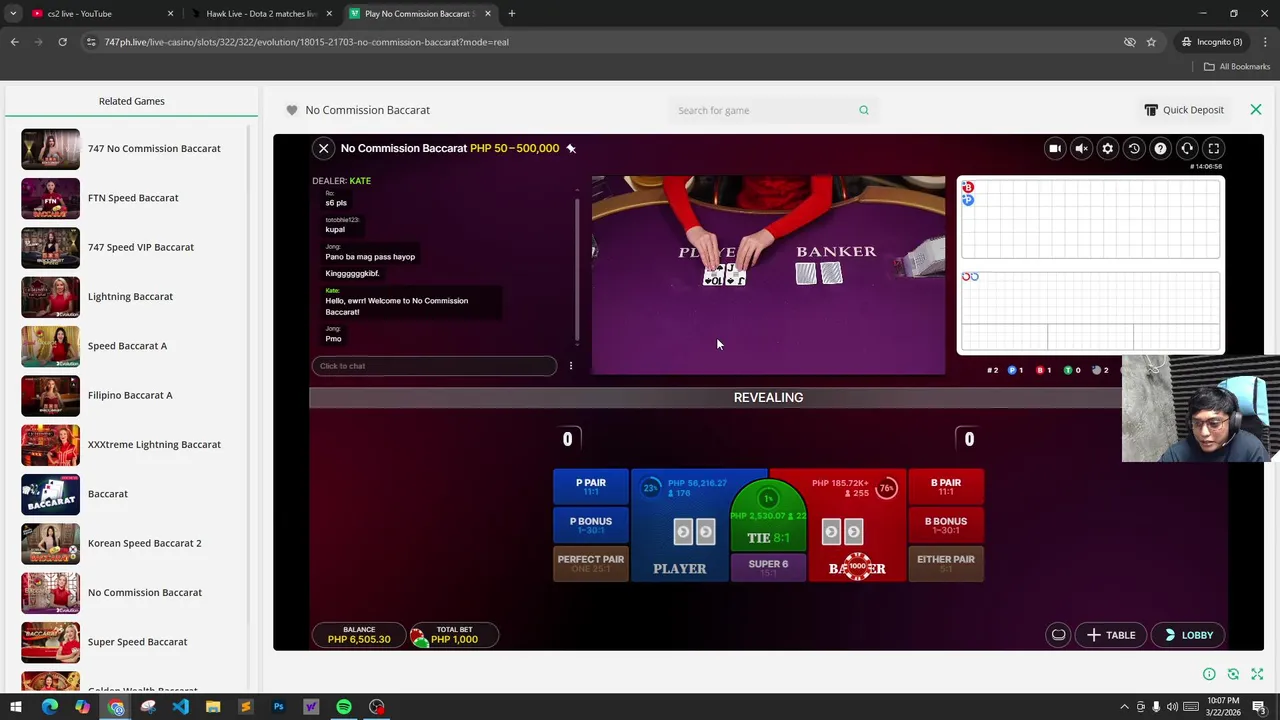Image resolution: width=1280 pixels, height=720 pixels.
Task: Open Photoshop from taskbar
Action: point(279,707)
